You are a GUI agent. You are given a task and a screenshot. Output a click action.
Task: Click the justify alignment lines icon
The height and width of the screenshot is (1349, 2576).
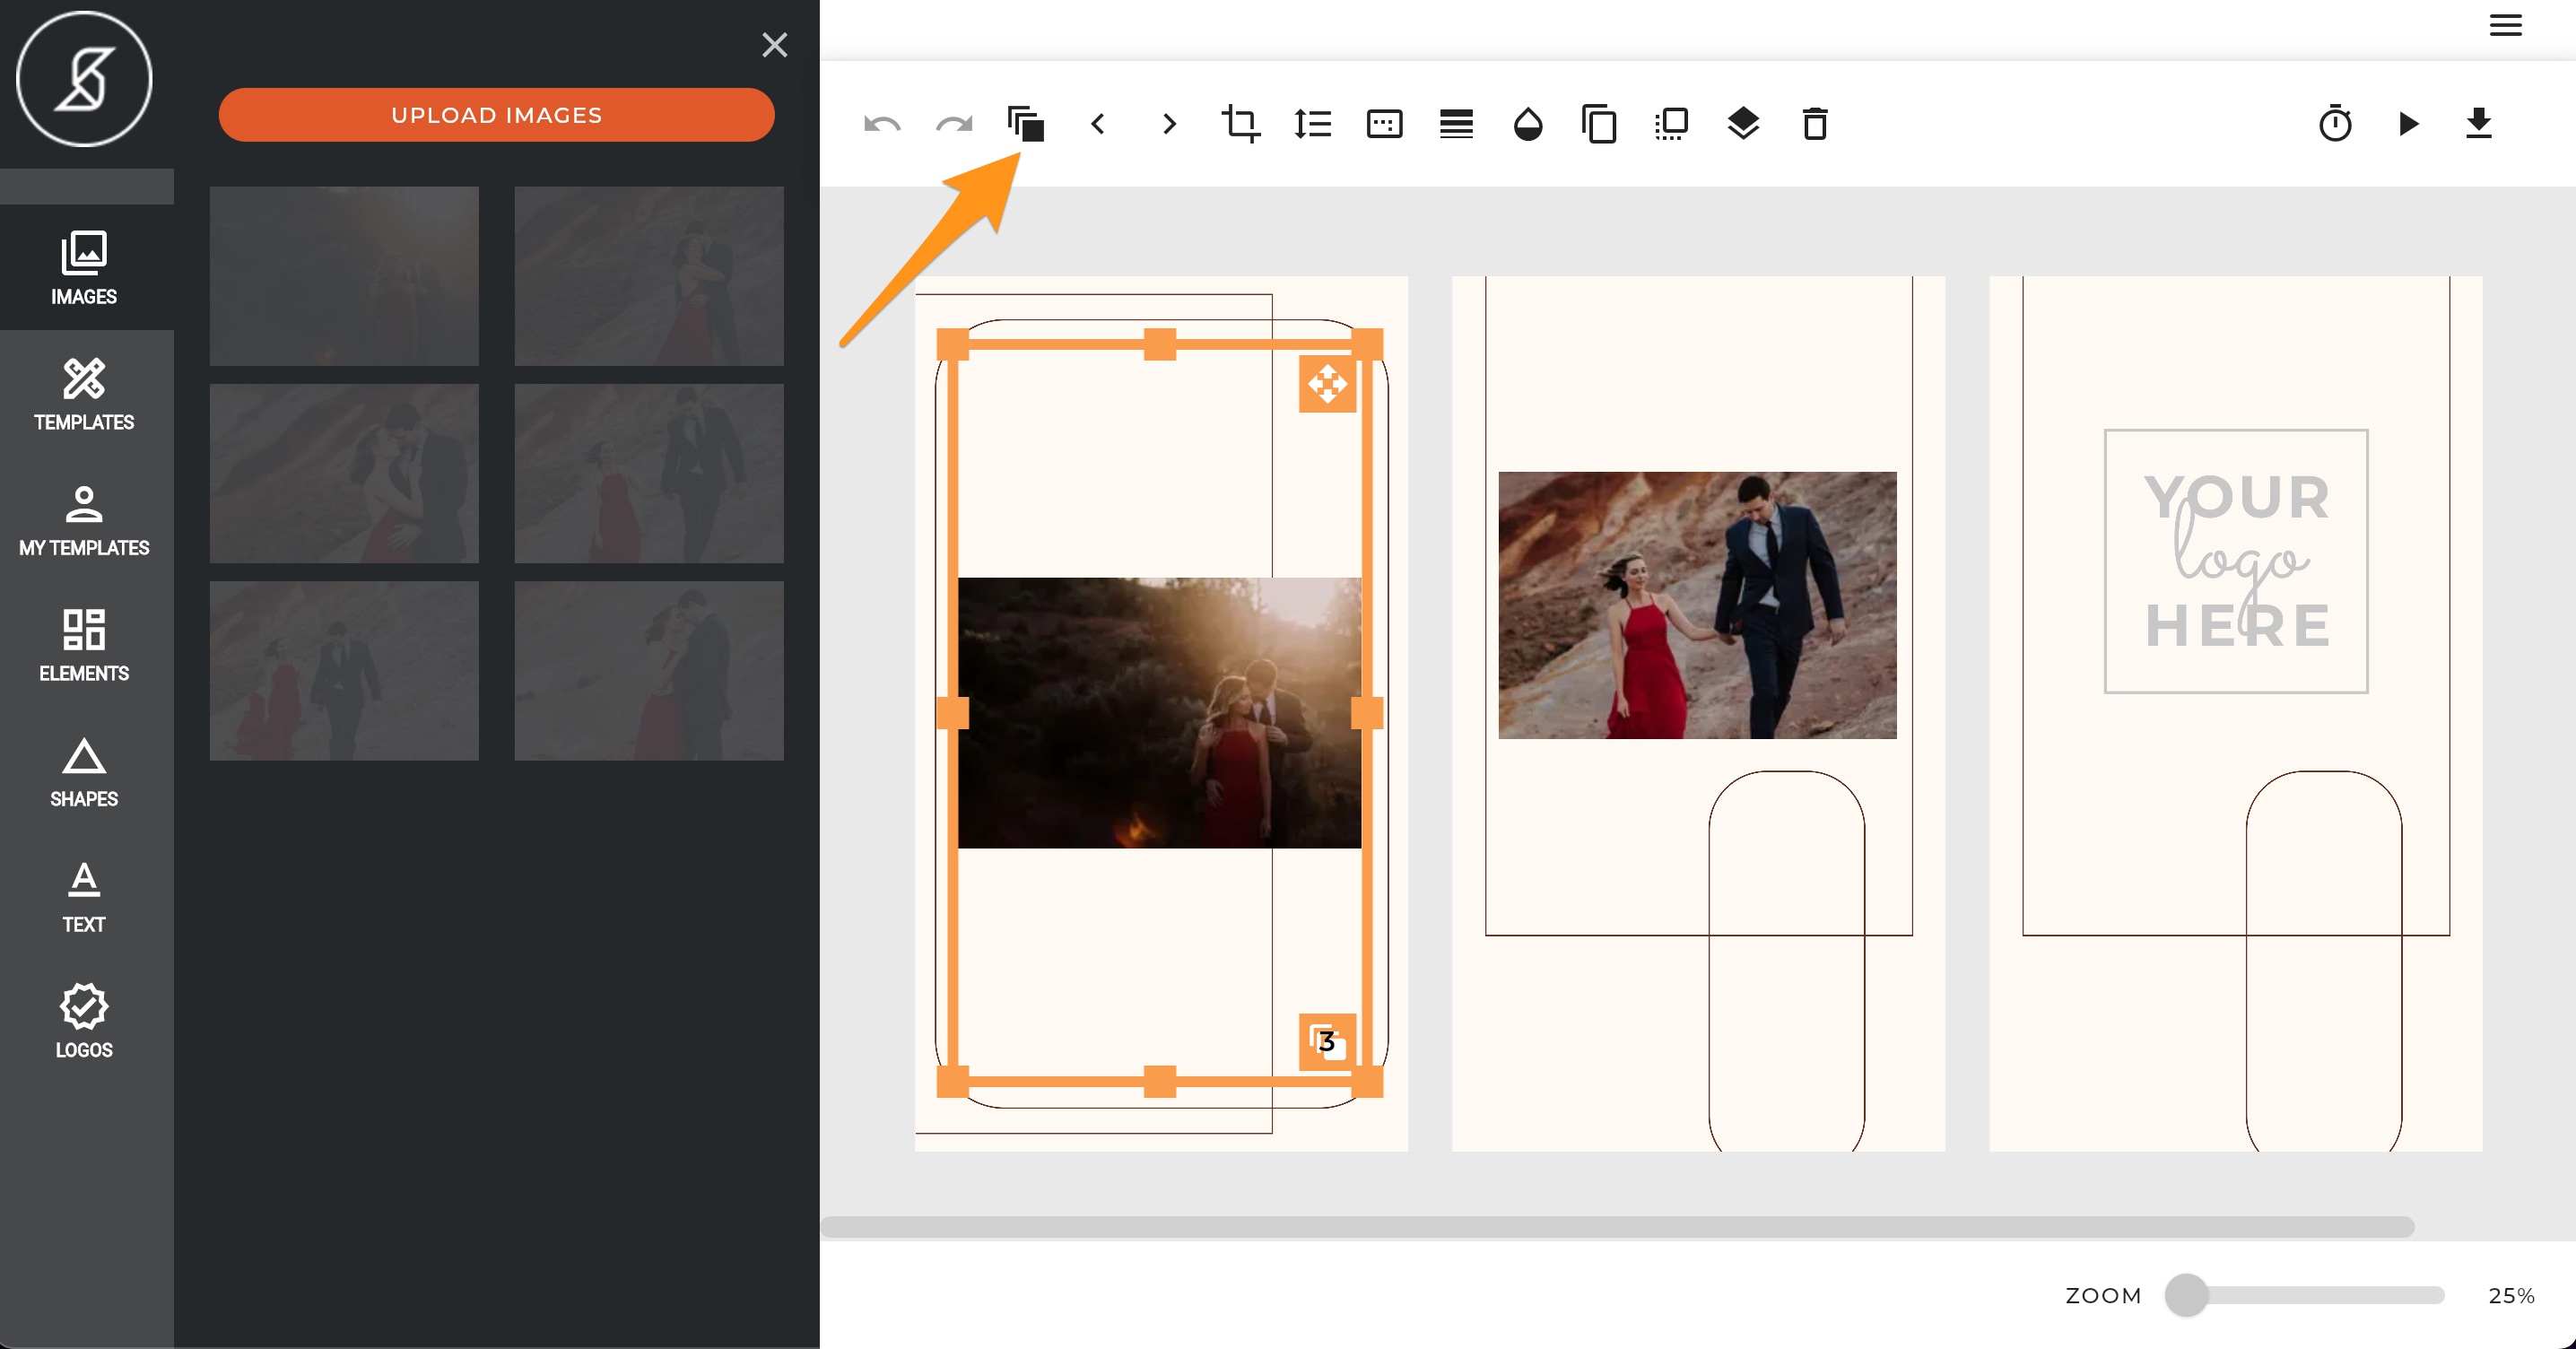click(1456, 124)
